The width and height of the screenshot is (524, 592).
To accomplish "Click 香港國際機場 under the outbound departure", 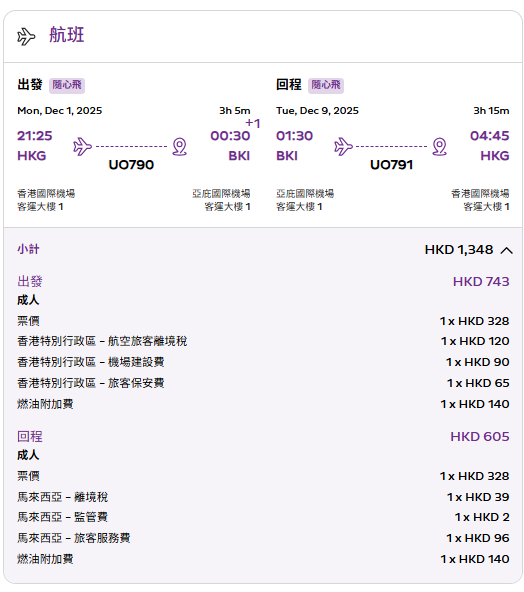I will click(46, 194).
